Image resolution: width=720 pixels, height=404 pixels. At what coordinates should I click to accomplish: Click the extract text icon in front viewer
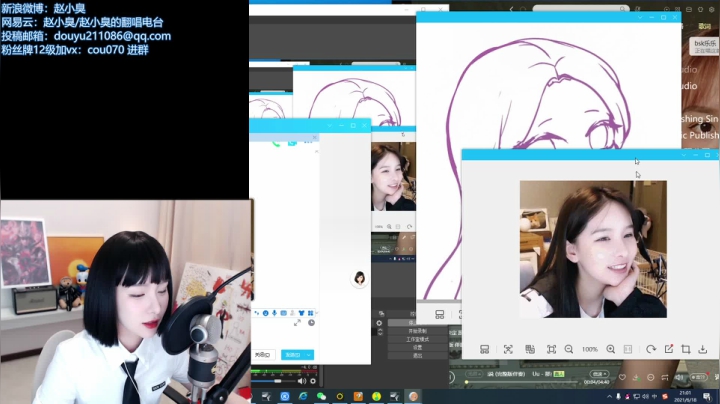pyautogui.click(x=530, y=349)
